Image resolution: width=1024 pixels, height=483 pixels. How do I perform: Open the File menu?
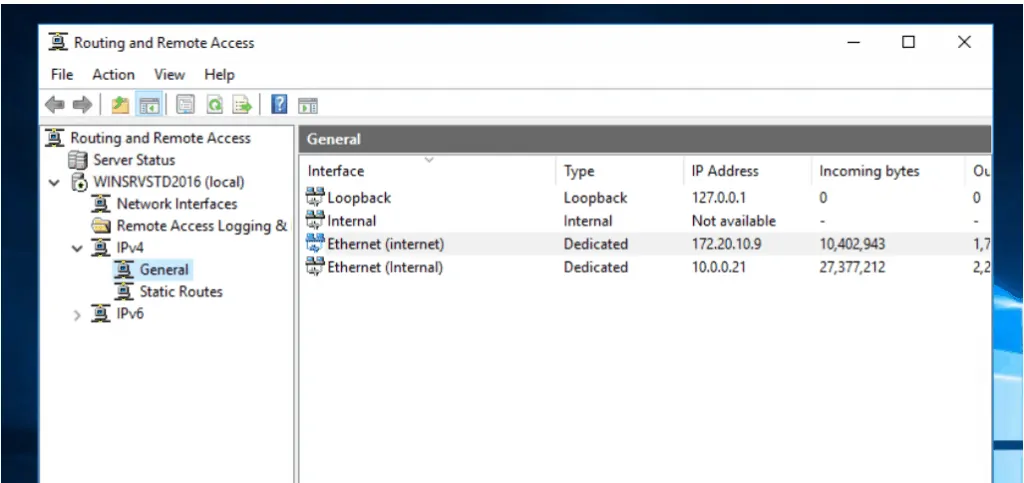62,74
